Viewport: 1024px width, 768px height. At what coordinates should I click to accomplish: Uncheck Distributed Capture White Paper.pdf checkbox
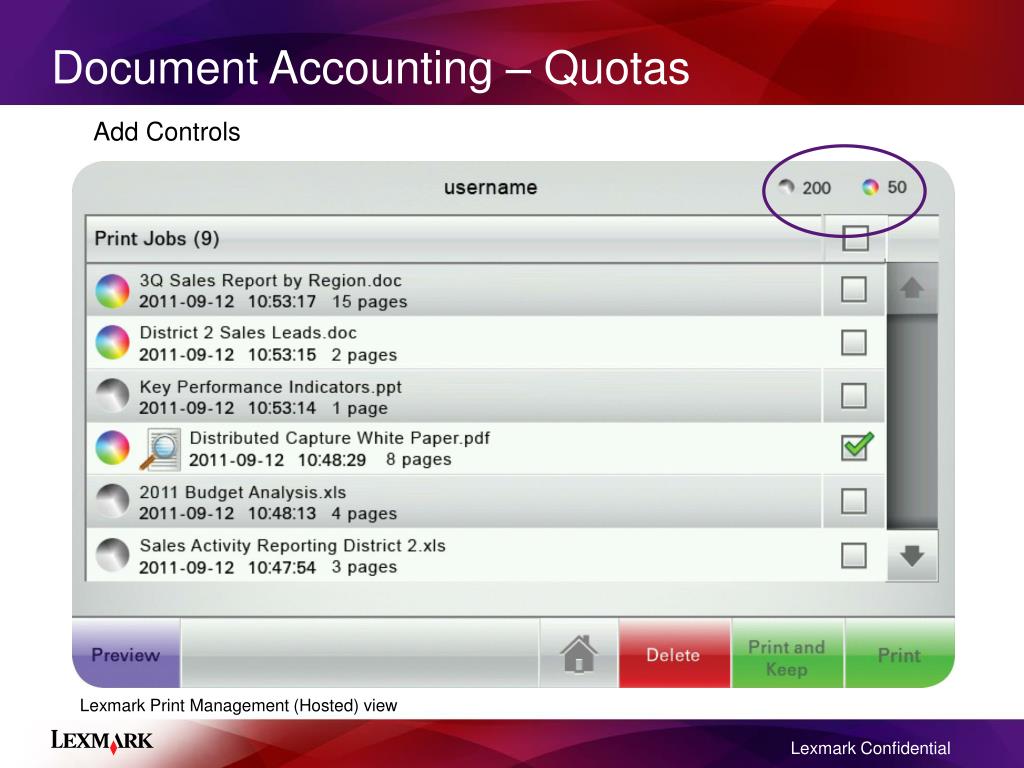[x=856, y=447]
